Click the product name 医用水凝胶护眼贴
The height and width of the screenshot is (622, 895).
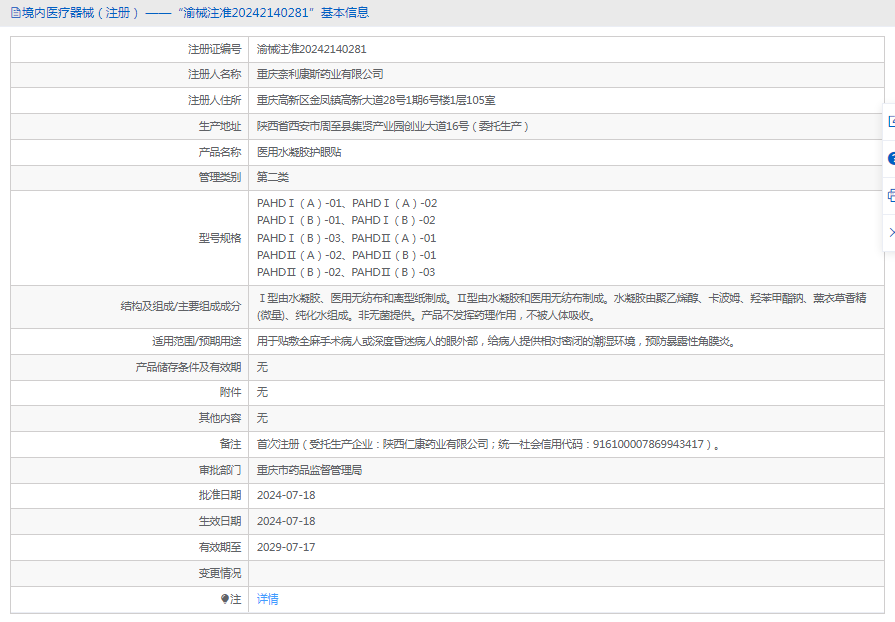299,152
